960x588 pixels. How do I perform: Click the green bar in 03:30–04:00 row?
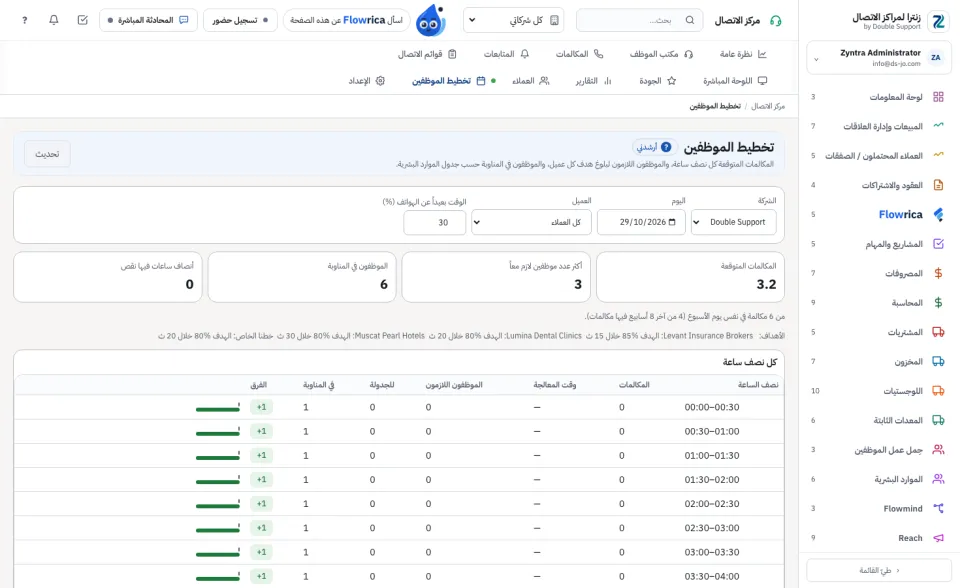pyautogui.click(x=218, y=578)
